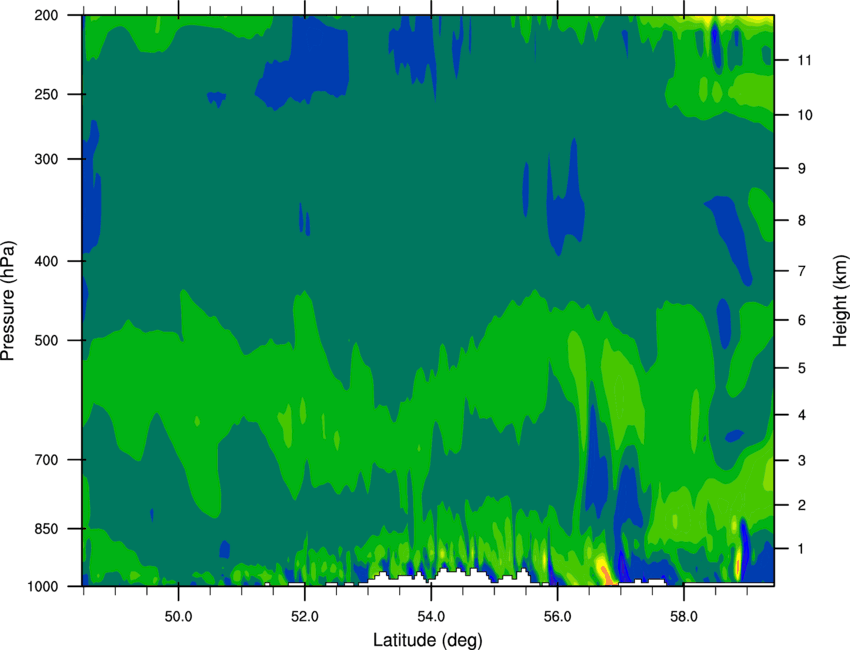This screenshot has height=650, width=850.
Task: Click the 2 km height label
Action: 801,505
